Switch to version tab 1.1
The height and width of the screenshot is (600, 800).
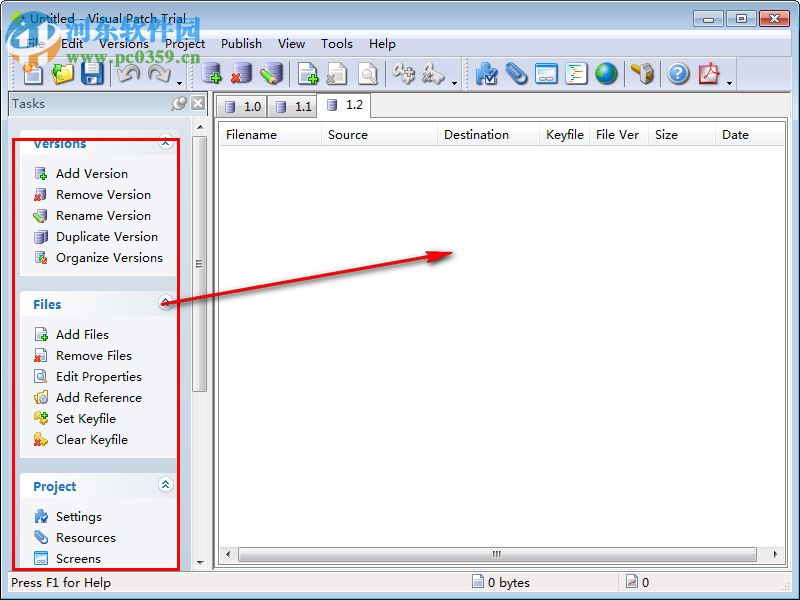(293, 107)
